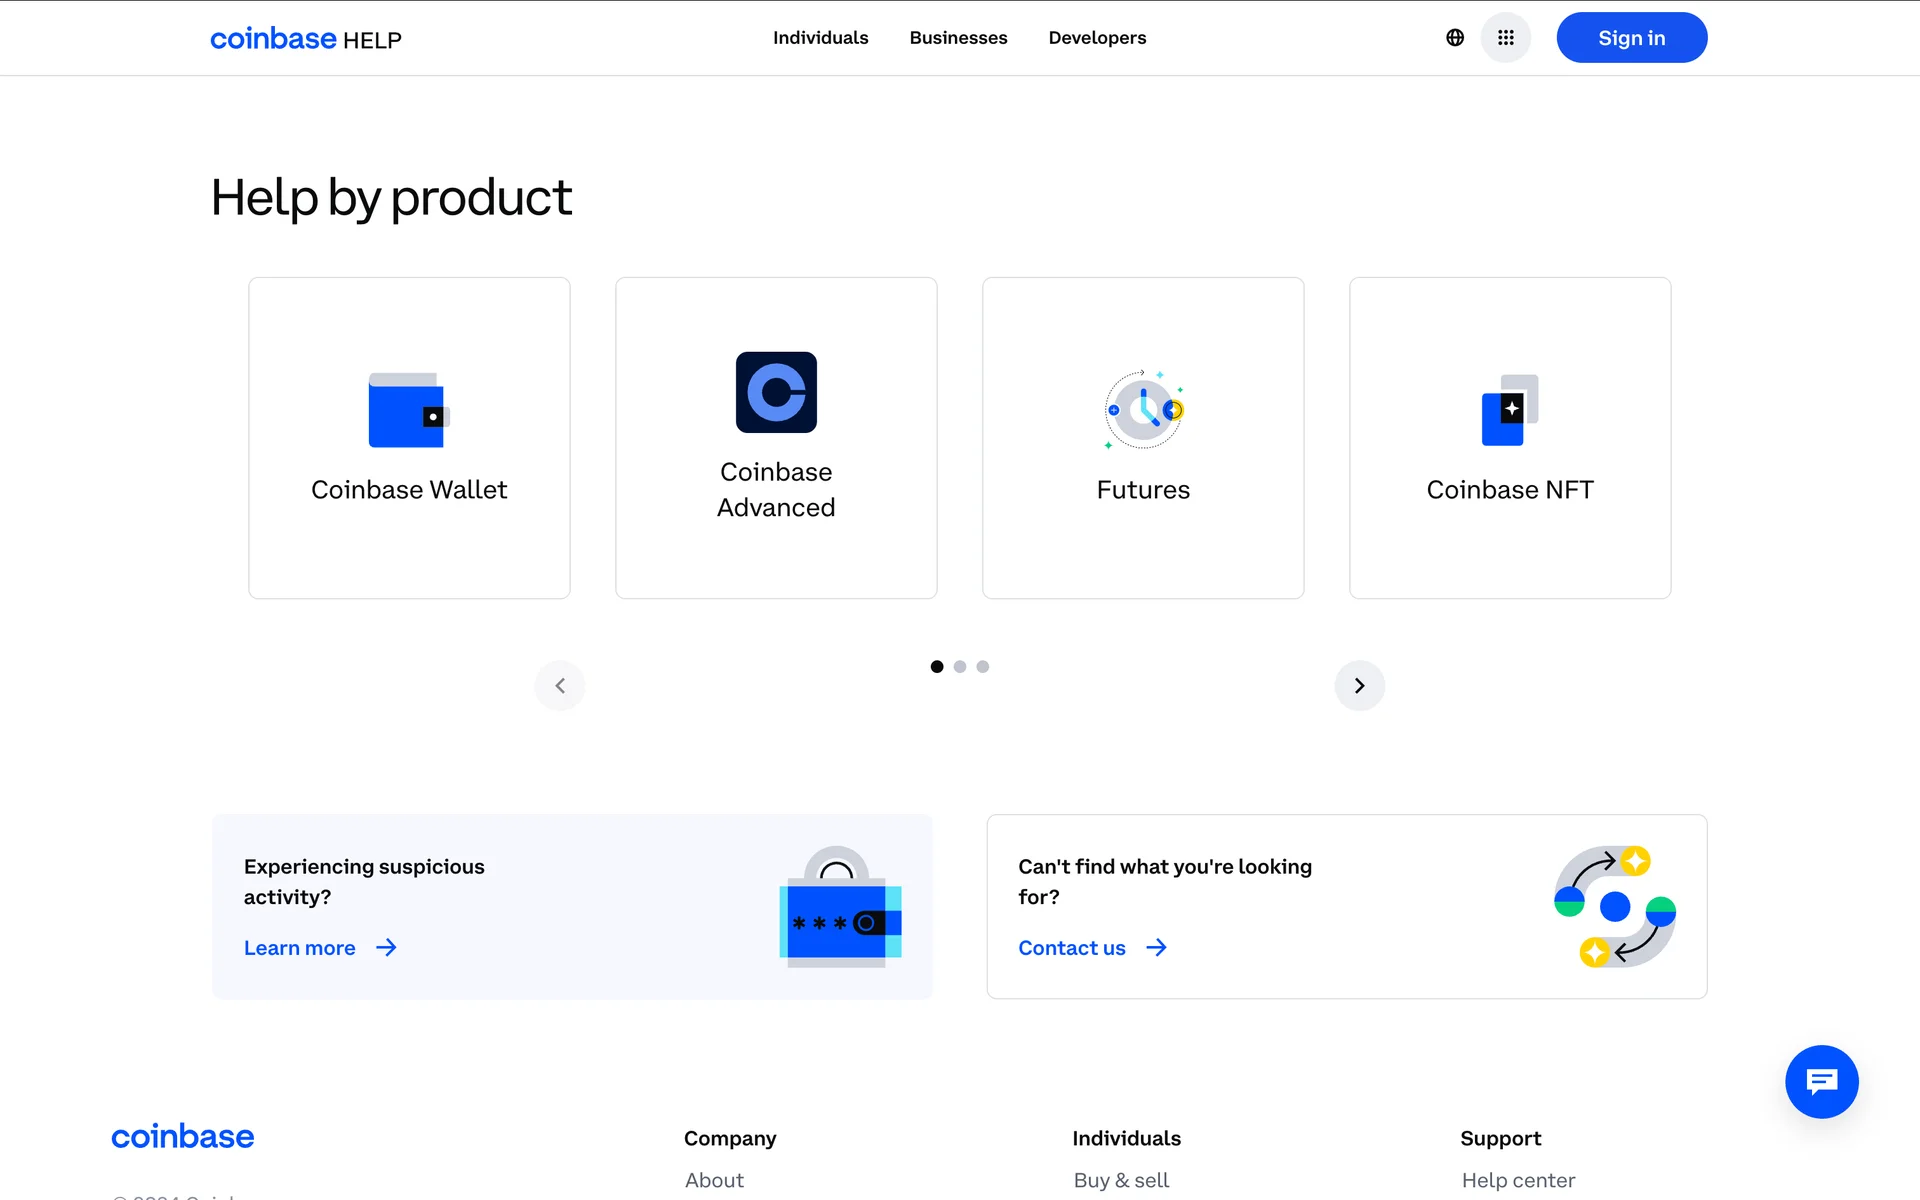The height and width of the screenshot is (1200, 1920).
Task: Advance carousel with the right chevron
Action: (x=1359, y=686)
